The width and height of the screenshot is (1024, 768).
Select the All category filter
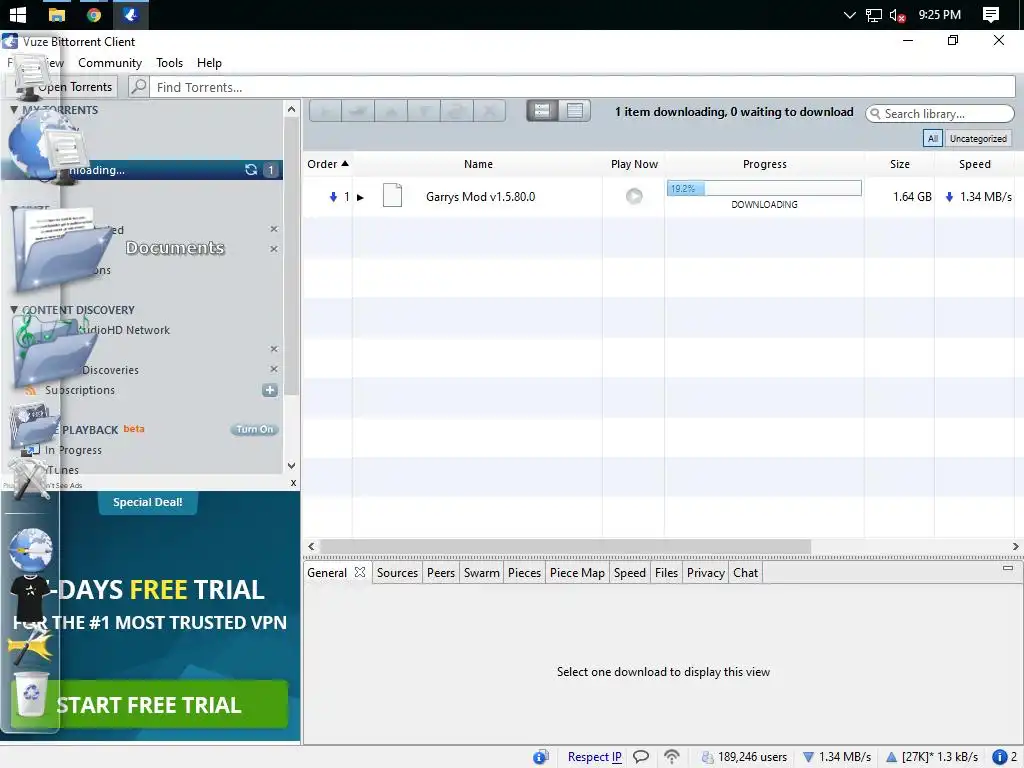(933, 138)
